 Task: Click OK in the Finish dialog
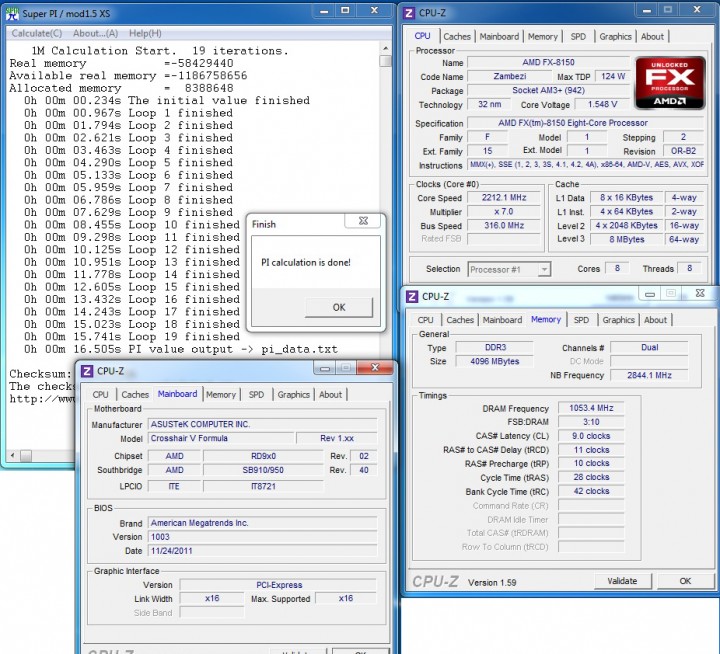click(x=339, y=307)
